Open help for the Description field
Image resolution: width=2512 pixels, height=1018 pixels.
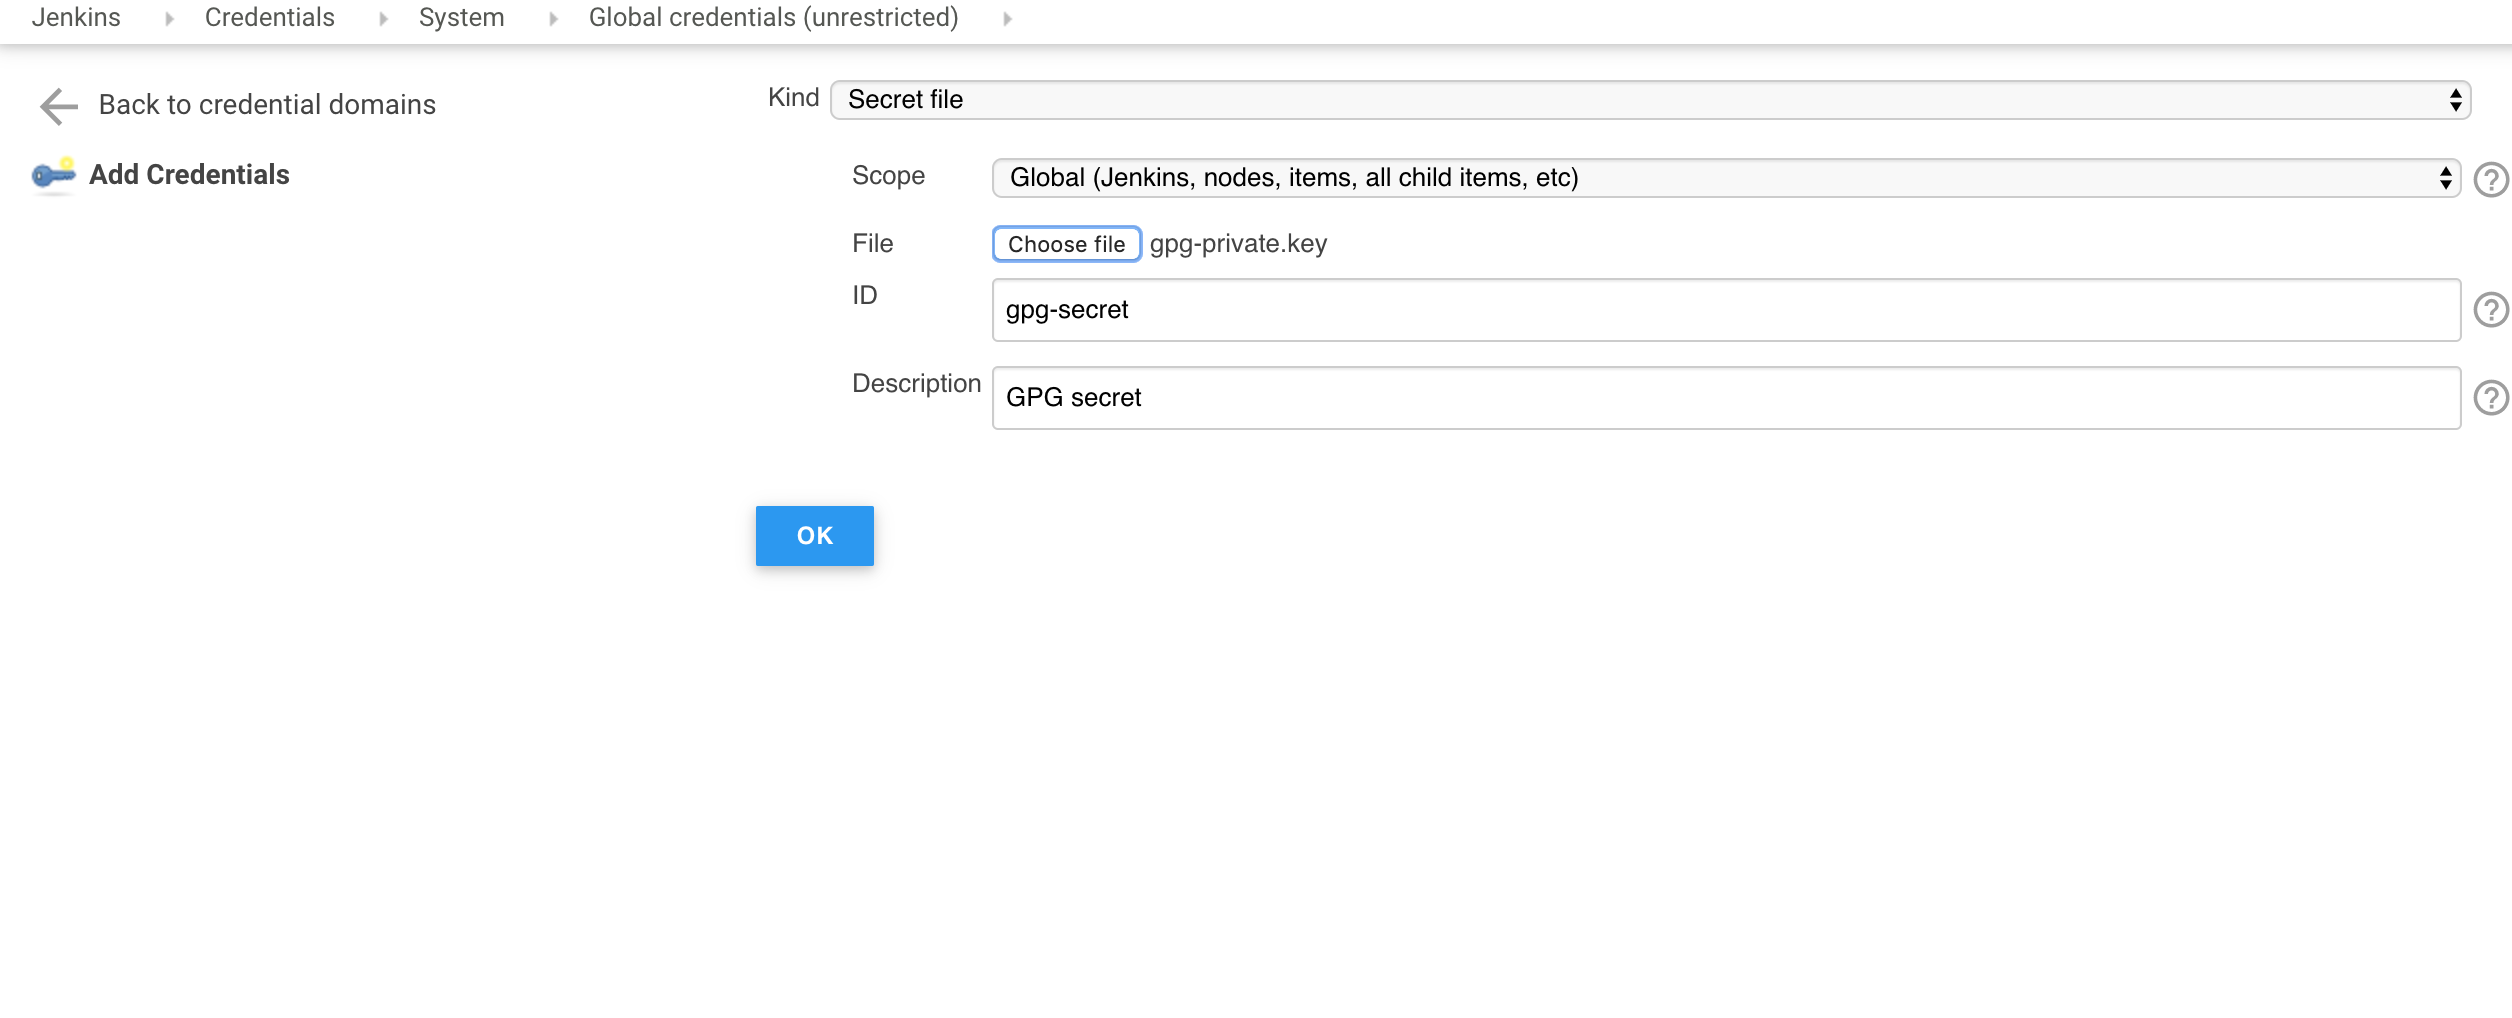tap(2490, 398)
